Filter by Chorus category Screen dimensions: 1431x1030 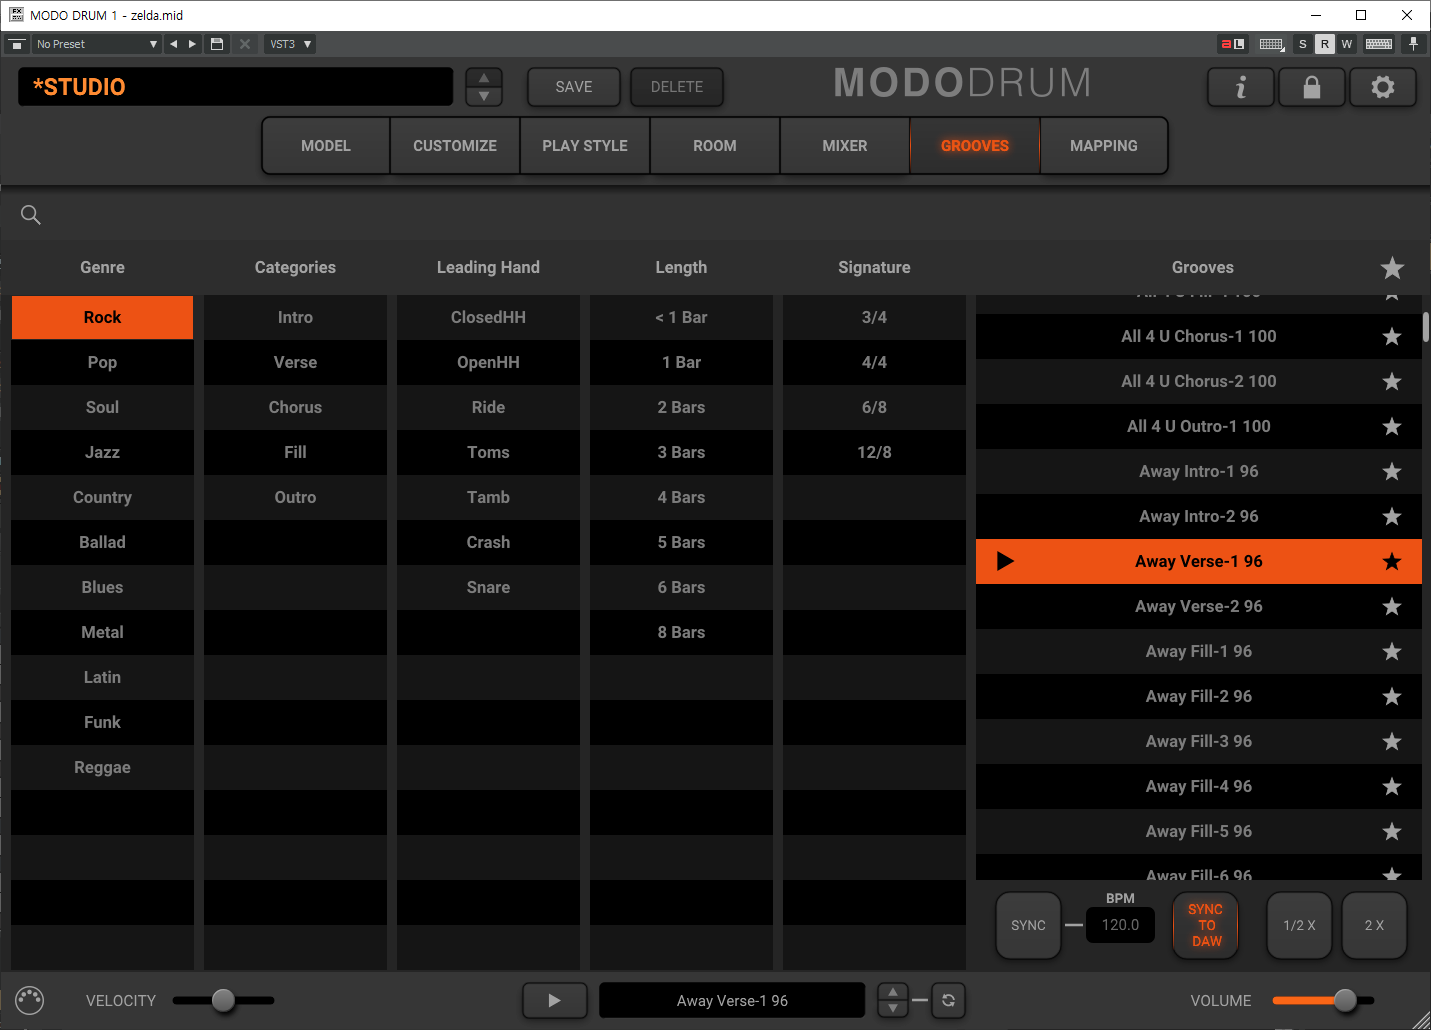click(x=295, y=407)
